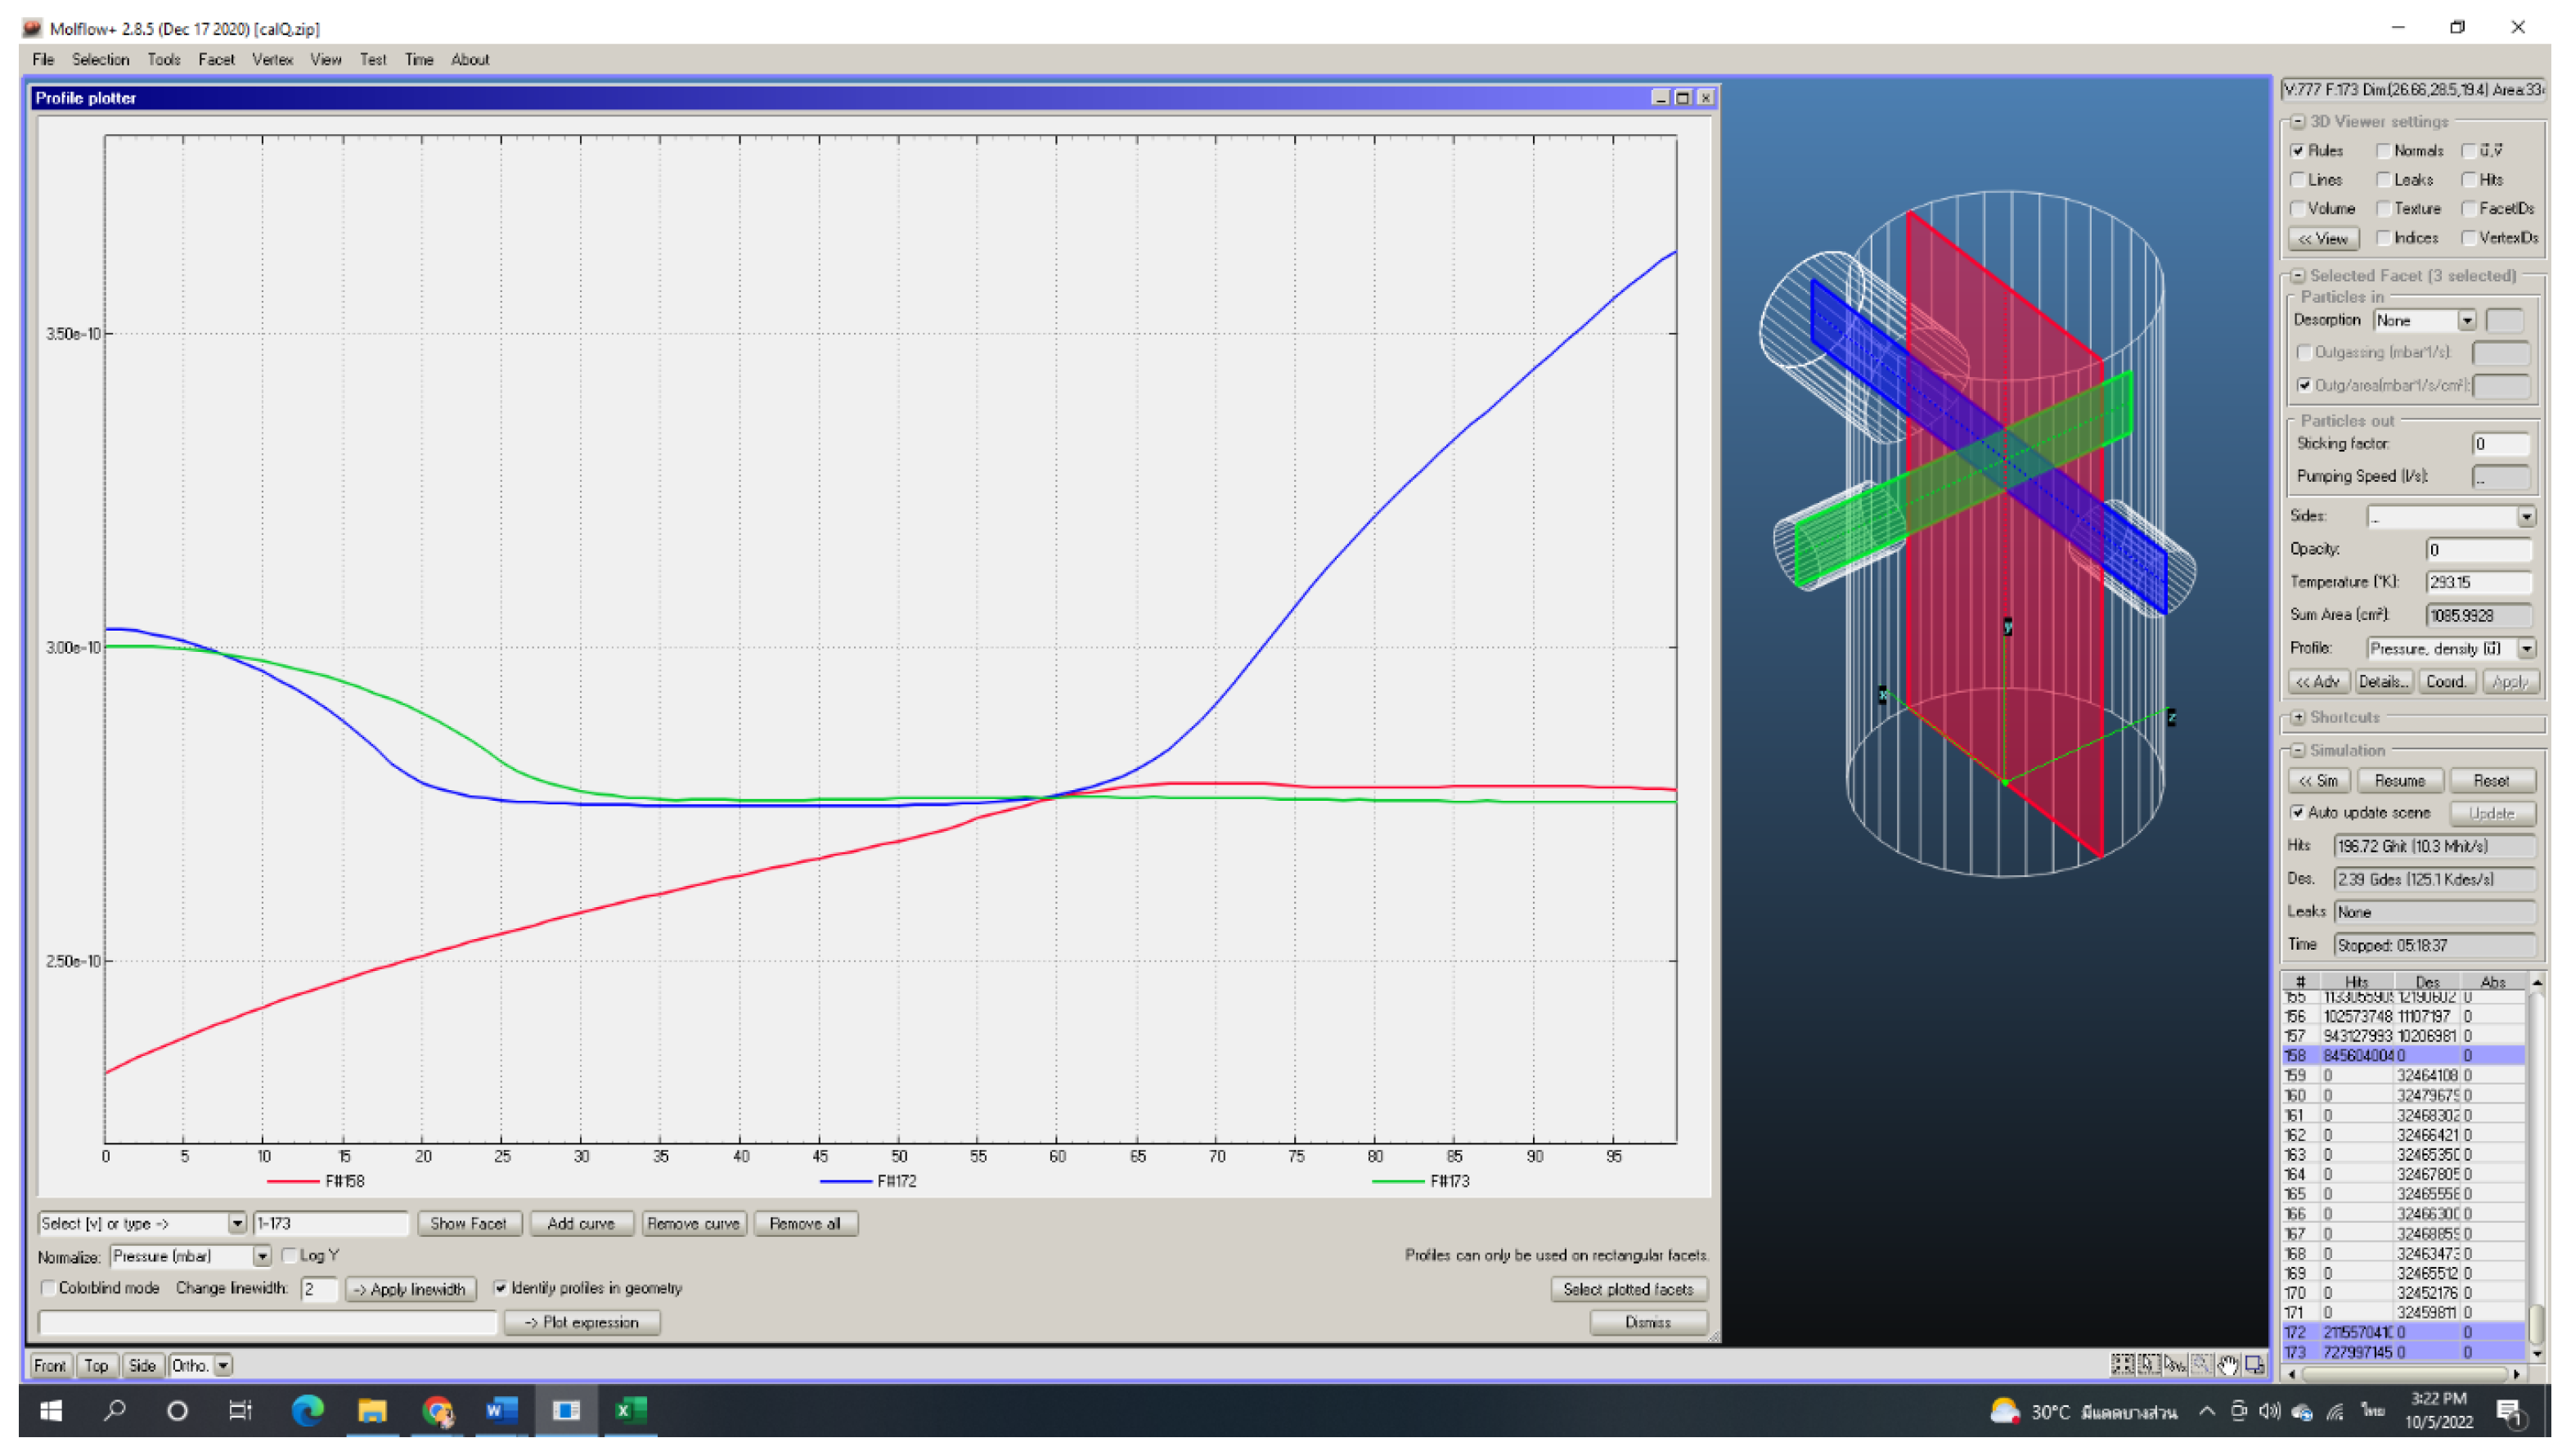Collapse the 3D Viewer settings section

click(x=2298, y=122)
